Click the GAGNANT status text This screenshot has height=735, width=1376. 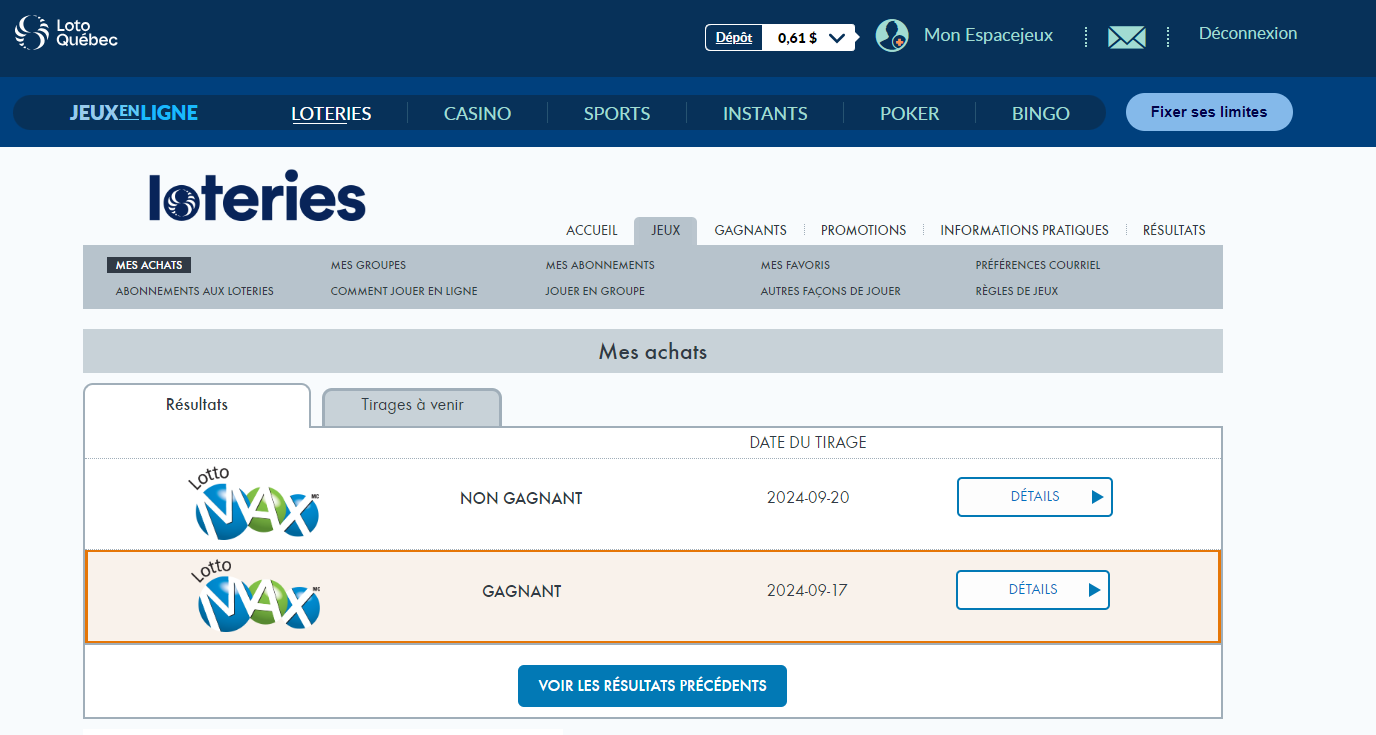[522, 591]
